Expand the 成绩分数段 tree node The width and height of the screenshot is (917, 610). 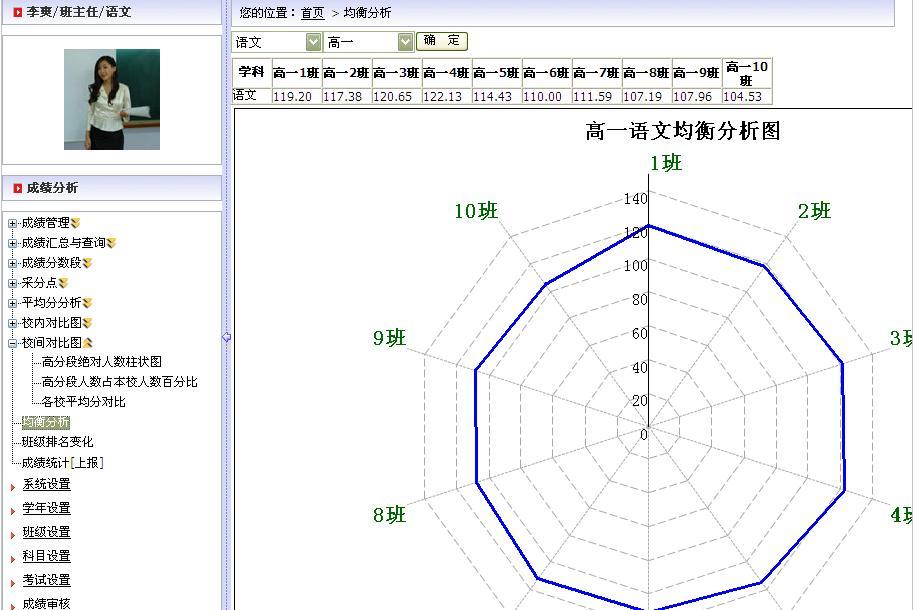[x=12, y=263]
